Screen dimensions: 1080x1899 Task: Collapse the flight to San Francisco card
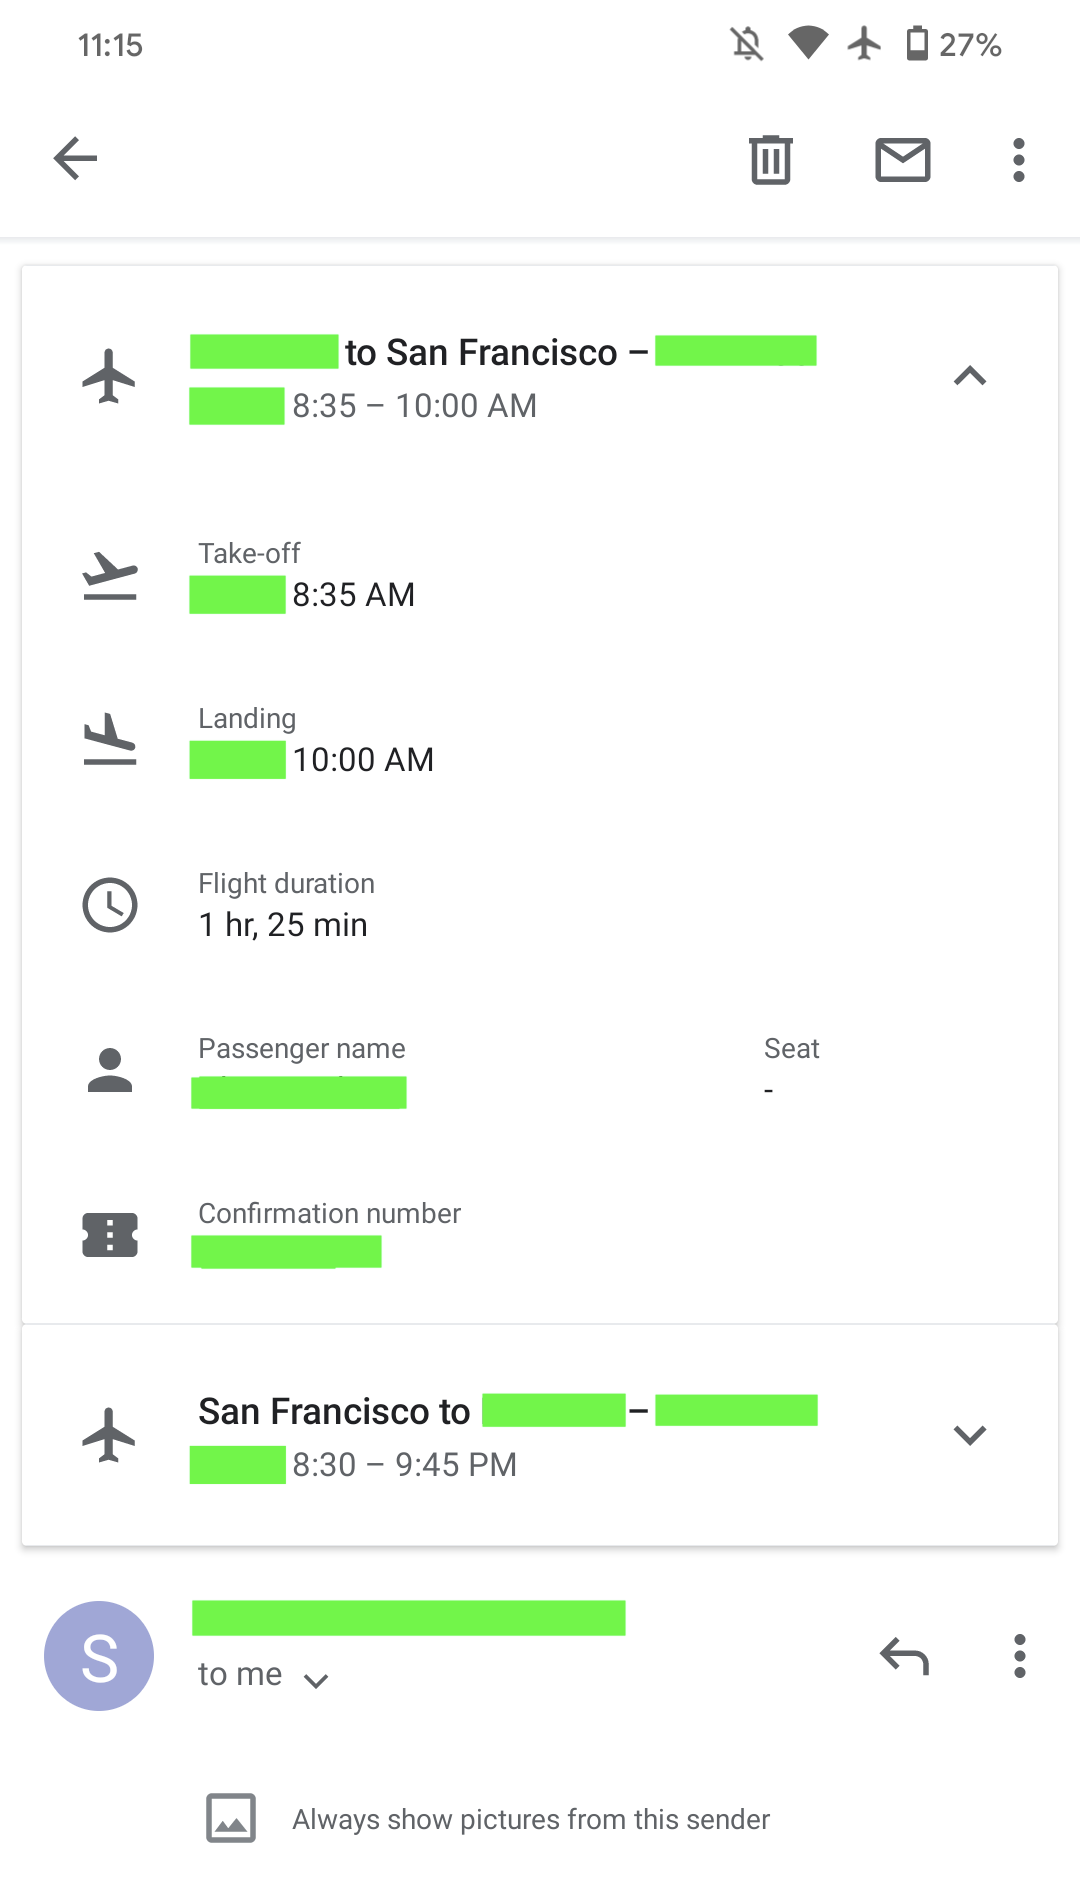[969, 376]
